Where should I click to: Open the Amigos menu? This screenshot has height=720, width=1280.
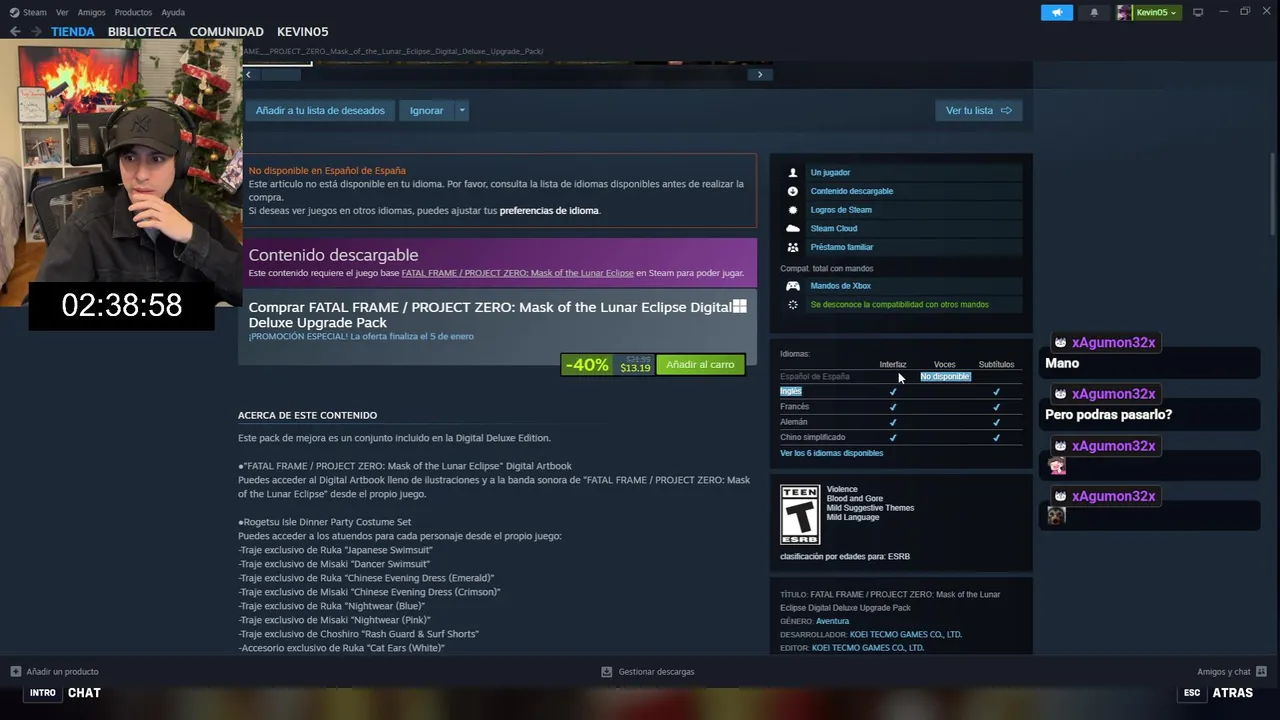pos(91,12)
